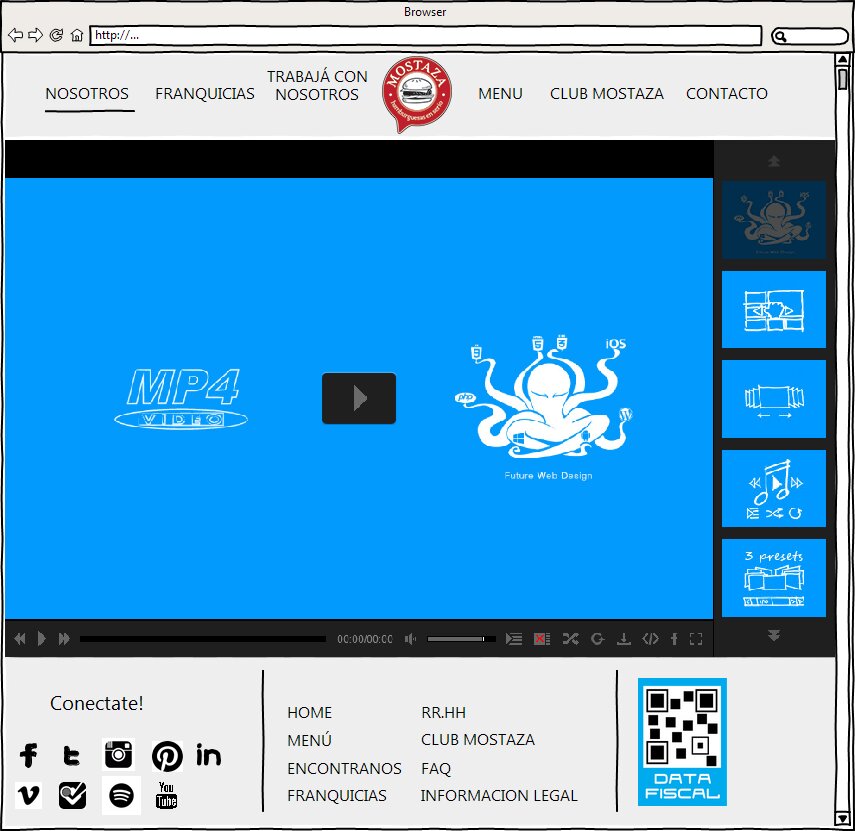Click the INFORMACION LEGAL footer link
Screen dimensions: 855x831
click(x=499, y=796)
